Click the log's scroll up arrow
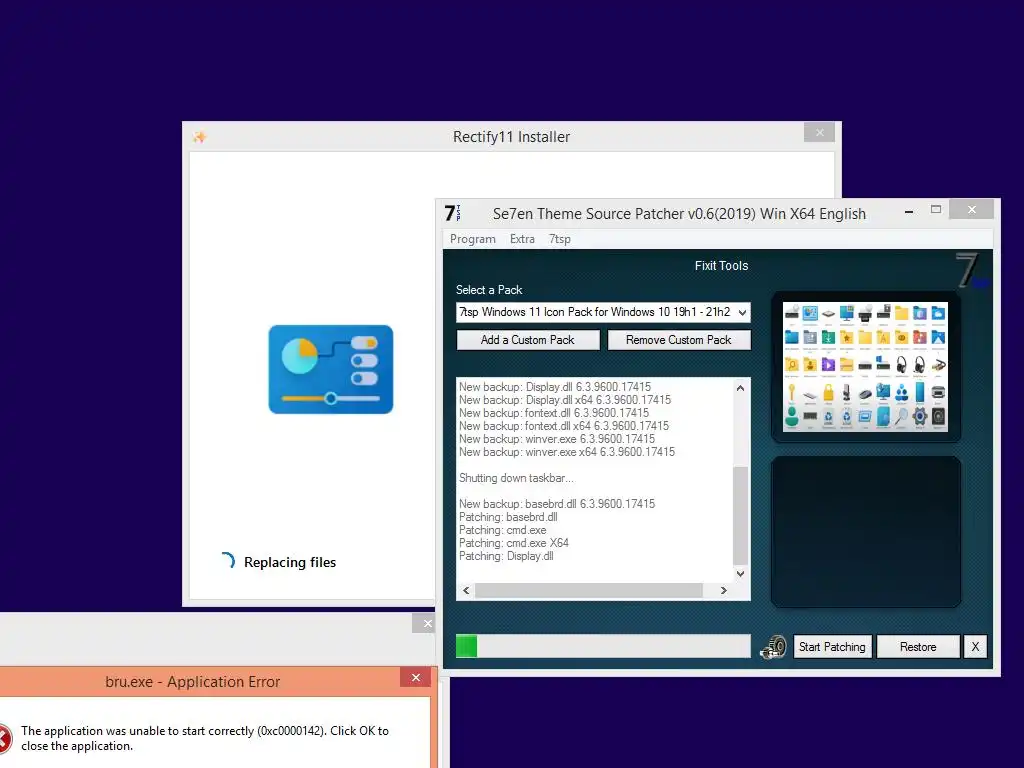The image size is (1024, 768). tap(740, 388)
